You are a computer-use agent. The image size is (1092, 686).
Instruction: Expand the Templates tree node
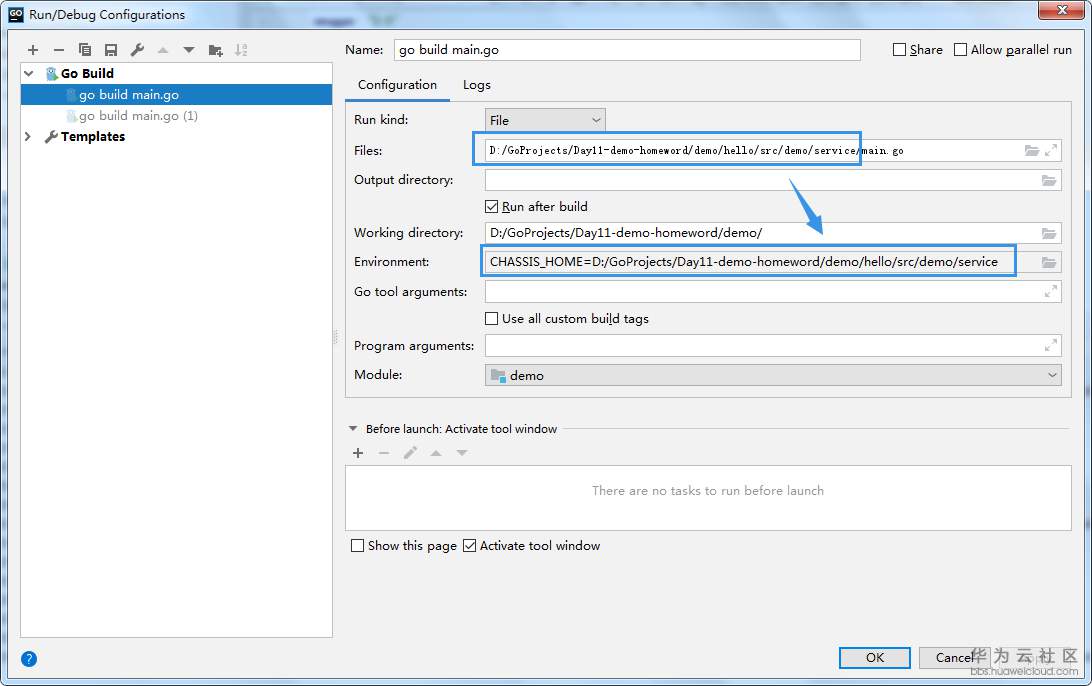[x=28, y=137]
